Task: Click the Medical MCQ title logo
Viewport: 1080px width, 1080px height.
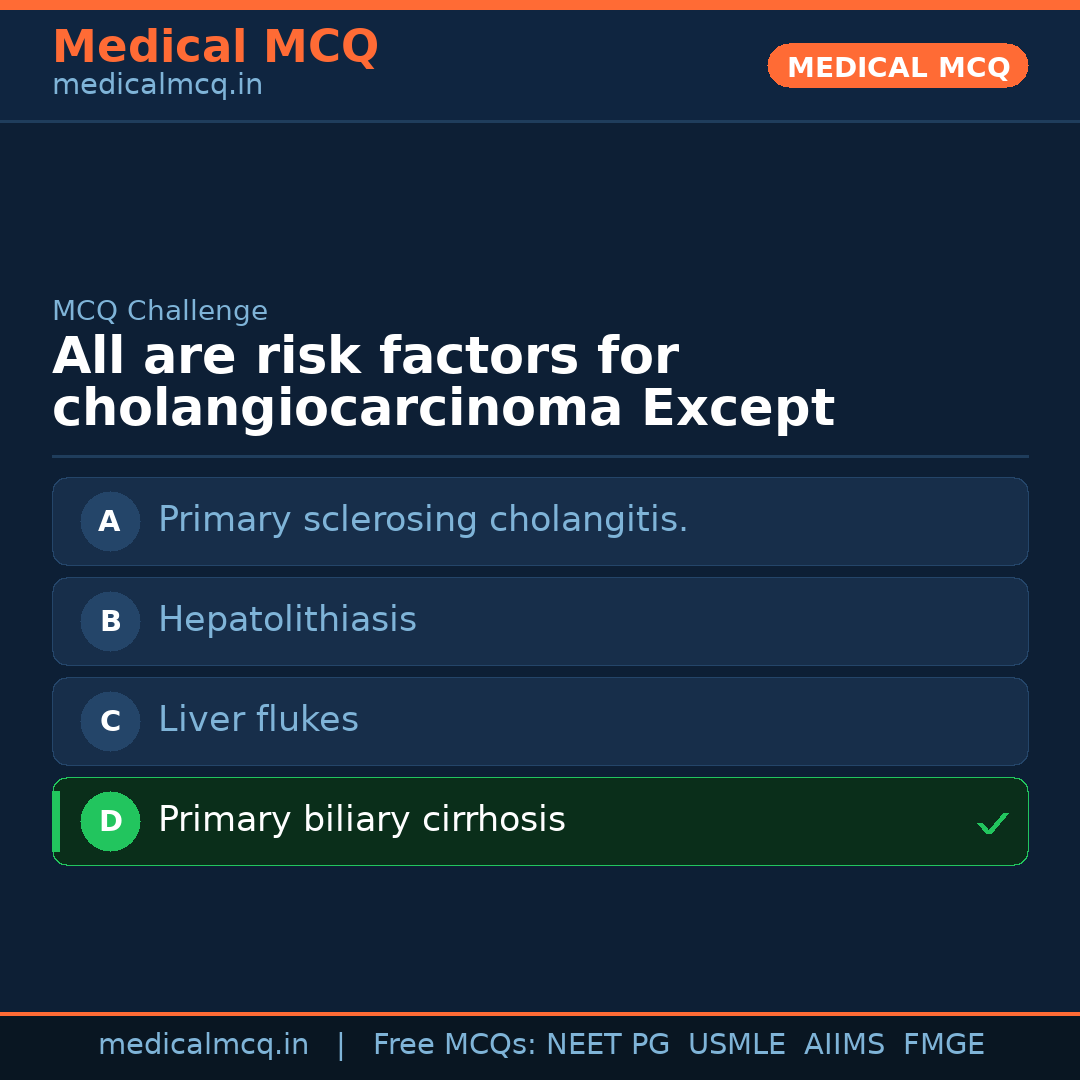Action: (215, 47)
